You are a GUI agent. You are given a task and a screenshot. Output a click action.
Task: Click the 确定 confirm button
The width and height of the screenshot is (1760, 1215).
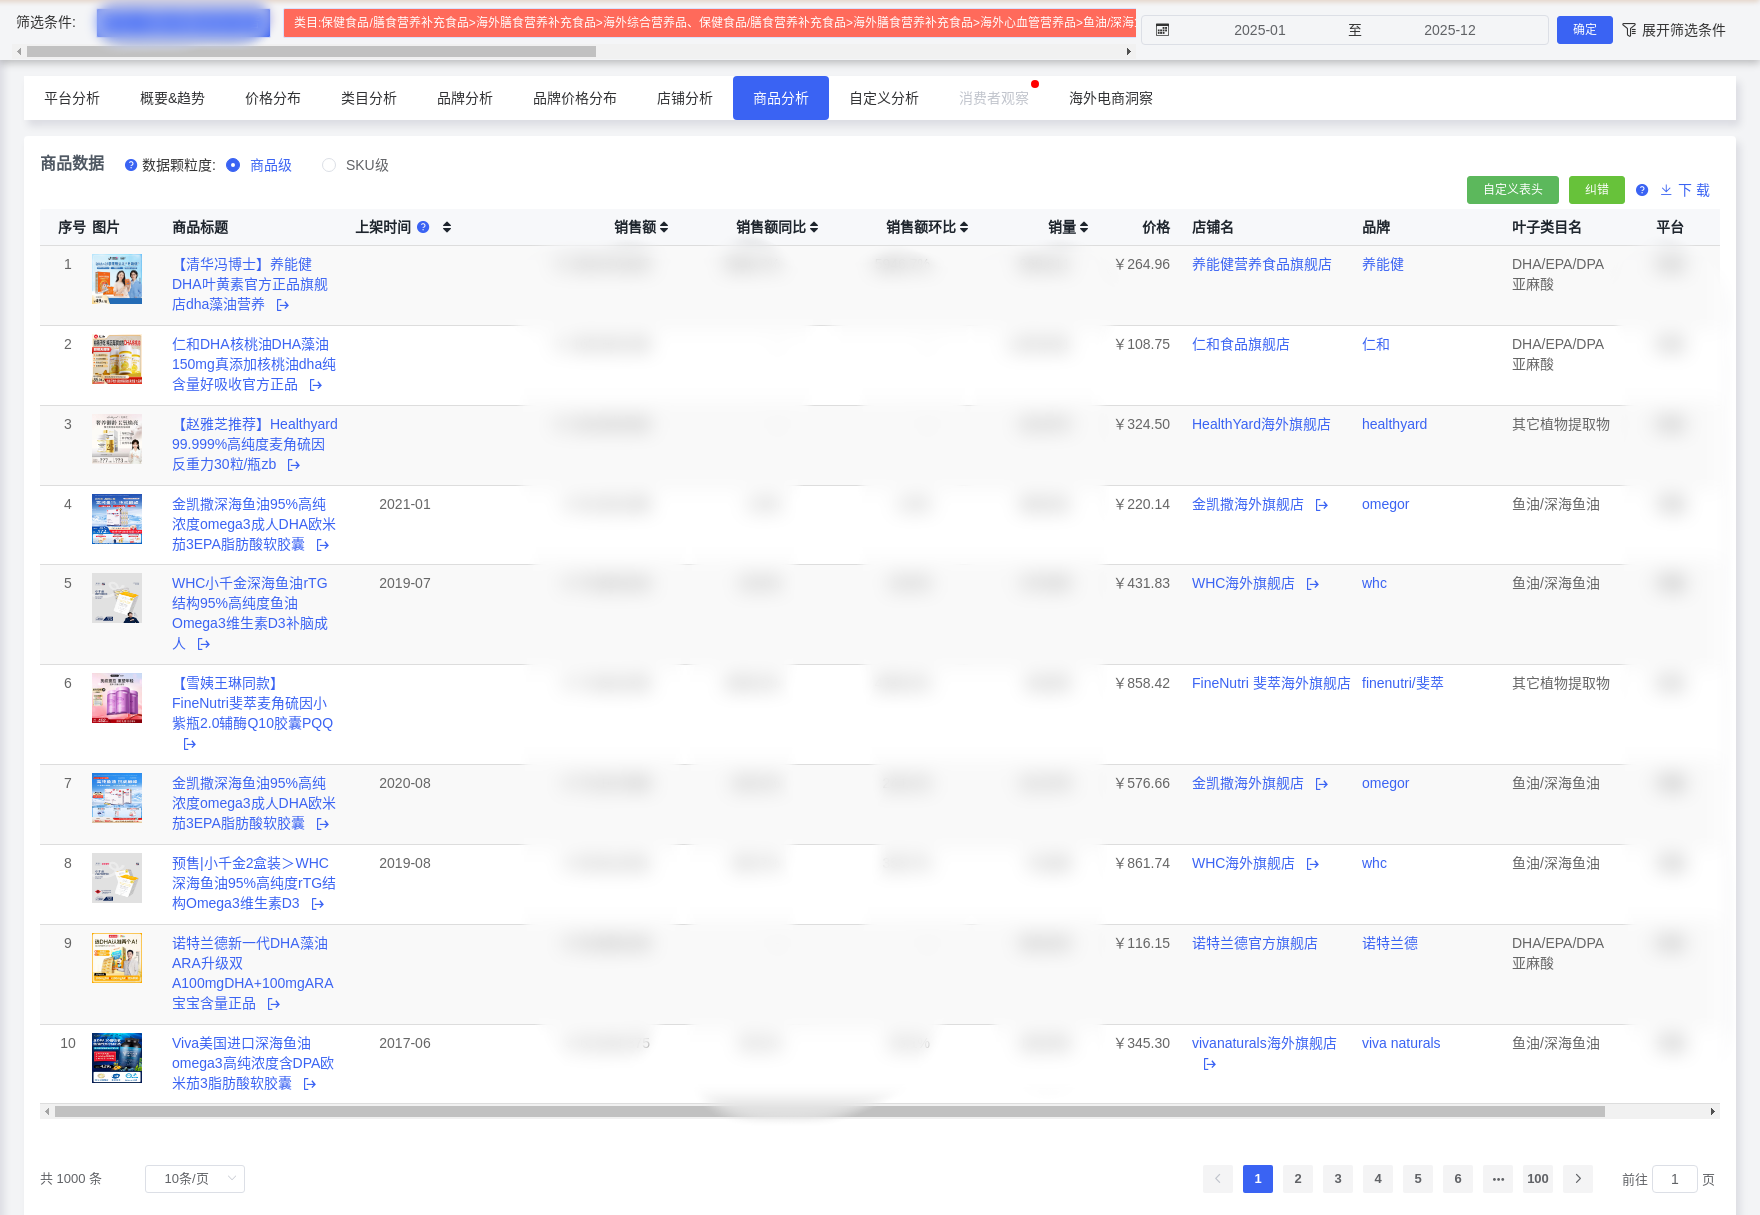point(1584,30)
